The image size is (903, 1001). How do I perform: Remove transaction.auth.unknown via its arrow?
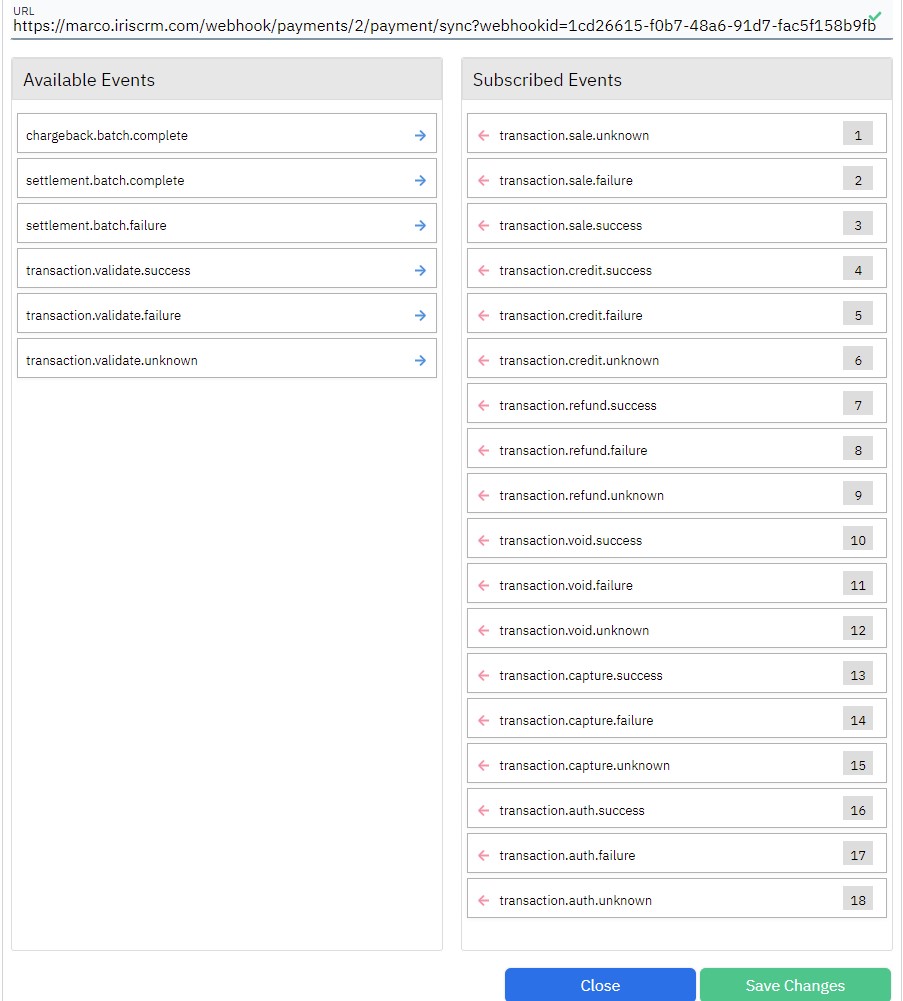(x=484, y=899)
